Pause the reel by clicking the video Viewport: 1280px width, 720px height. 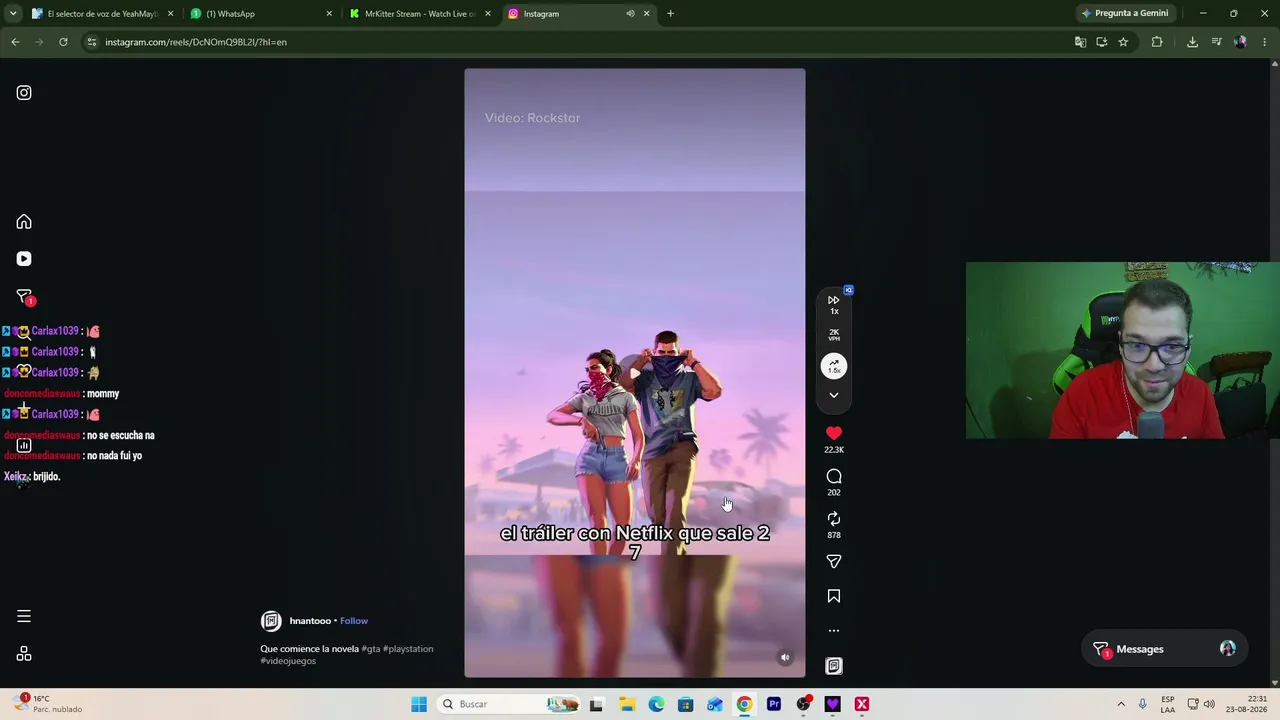(635, 372)
